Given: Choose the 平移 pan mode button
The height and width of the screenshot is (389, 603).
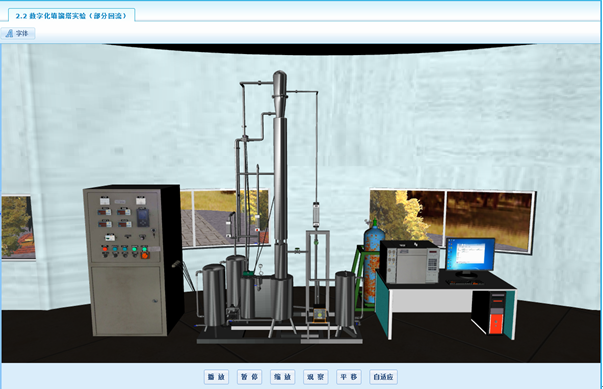Looking at the screenshot, I should pos(348,377).
